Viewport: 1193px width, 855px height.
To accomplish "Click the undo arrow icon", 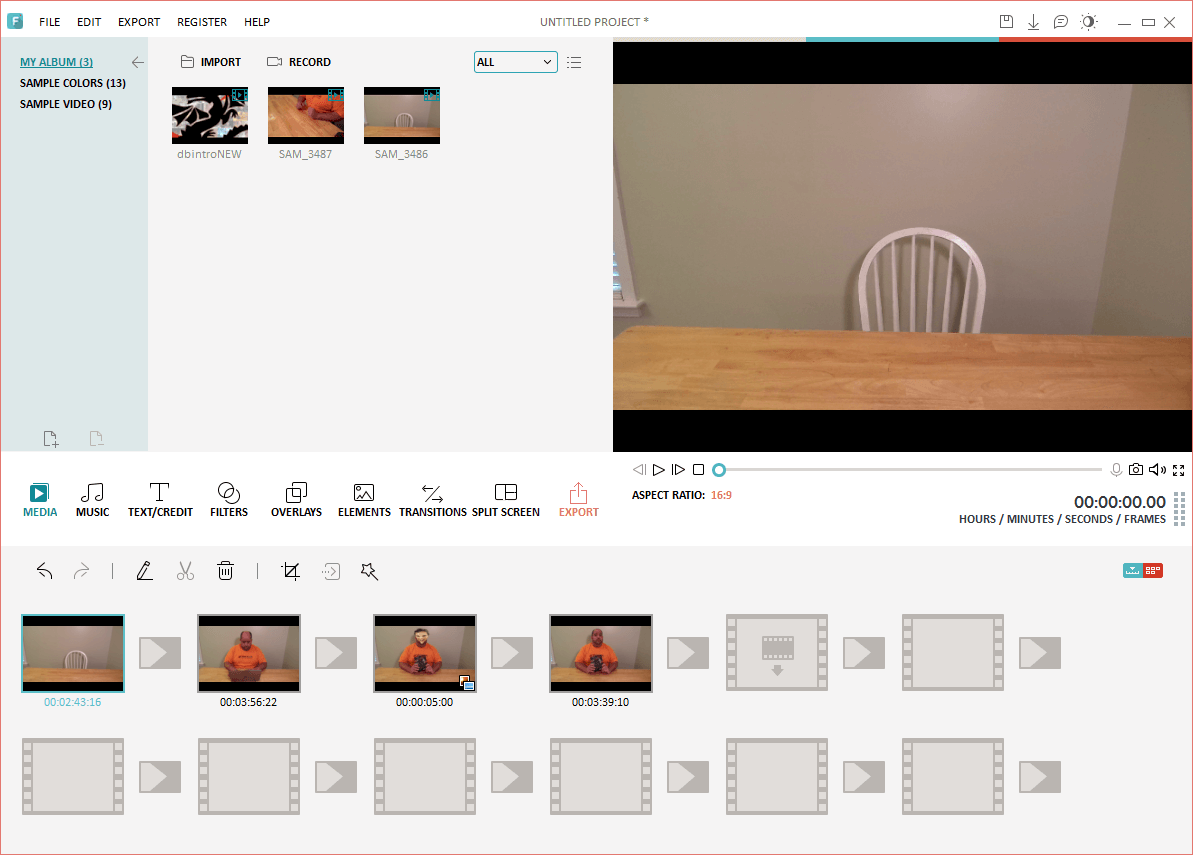I will pyautogui.click(x=45, y=571).
